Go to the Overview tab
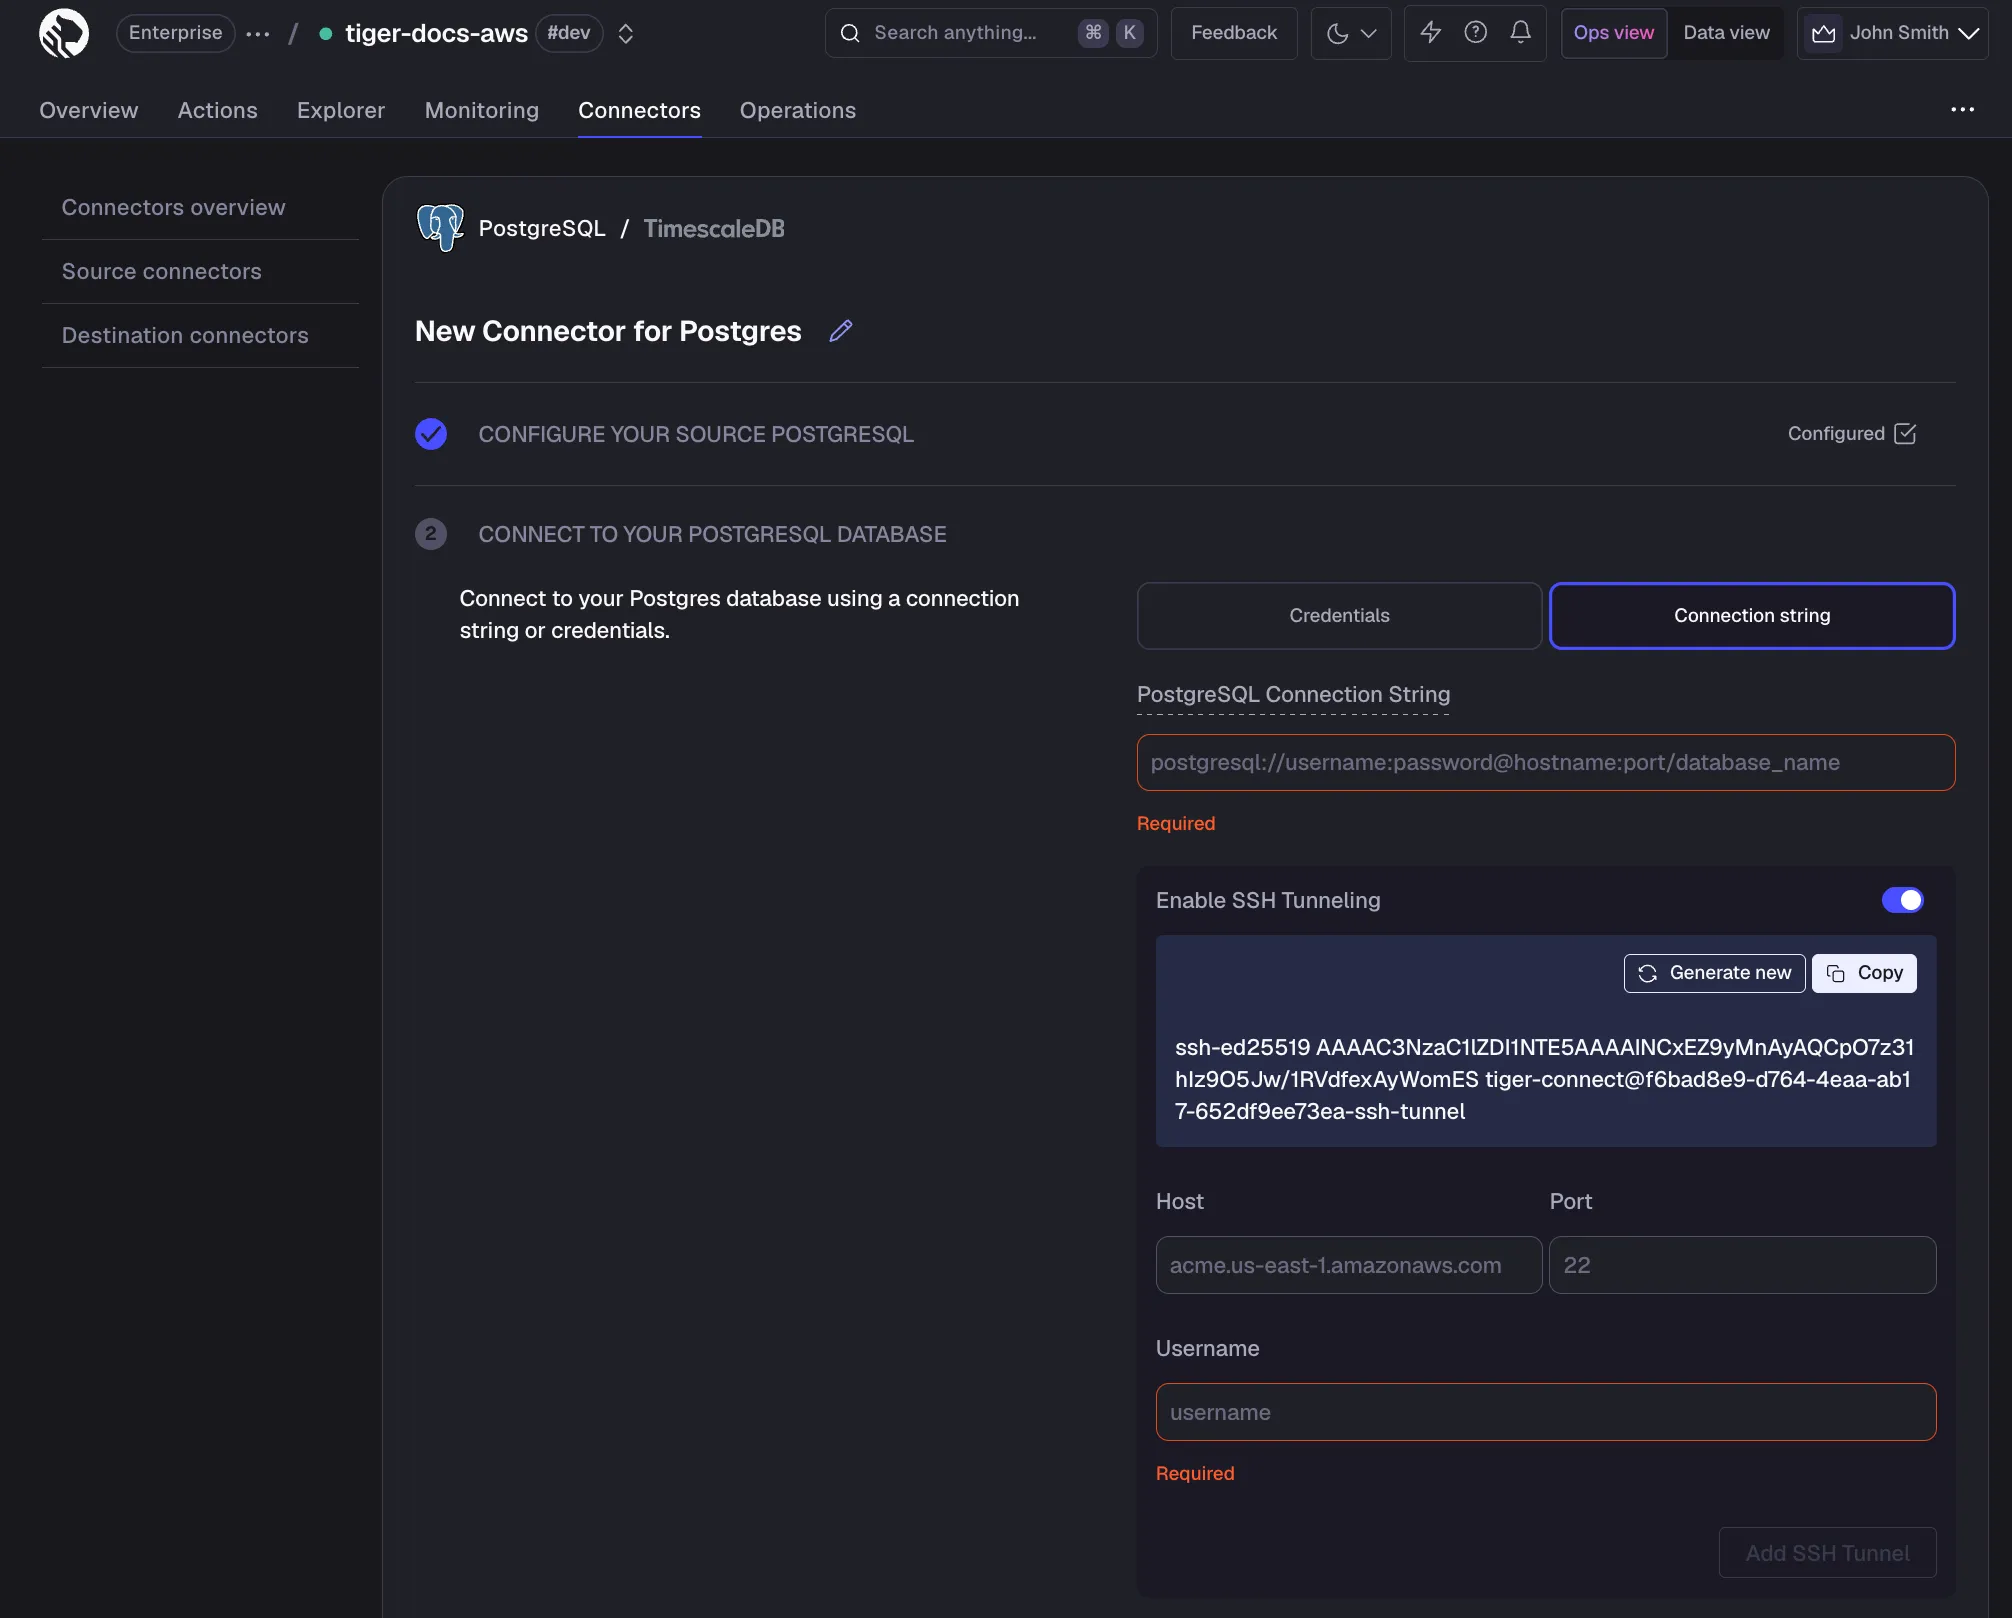Image resolution: width=2012 pixels, height=1618 pixels. coord(89,110)
